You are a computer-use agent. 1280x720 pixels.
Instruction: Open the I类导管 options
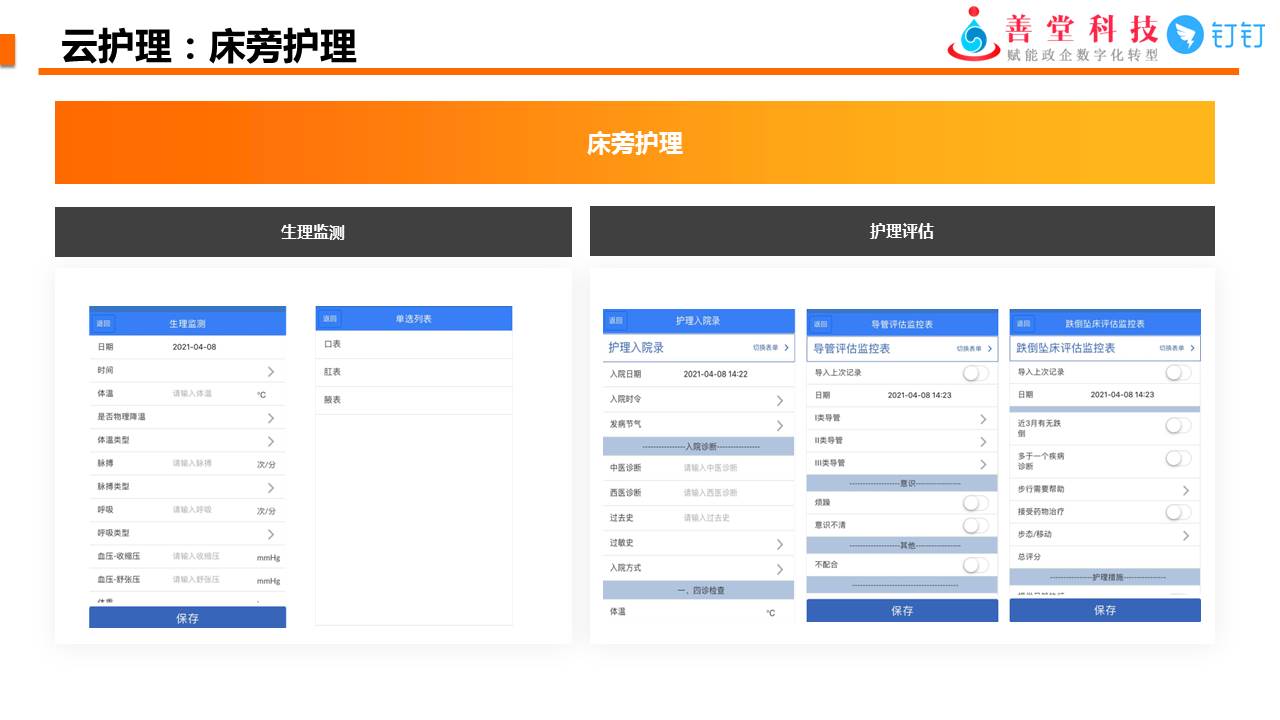[982, 419]
